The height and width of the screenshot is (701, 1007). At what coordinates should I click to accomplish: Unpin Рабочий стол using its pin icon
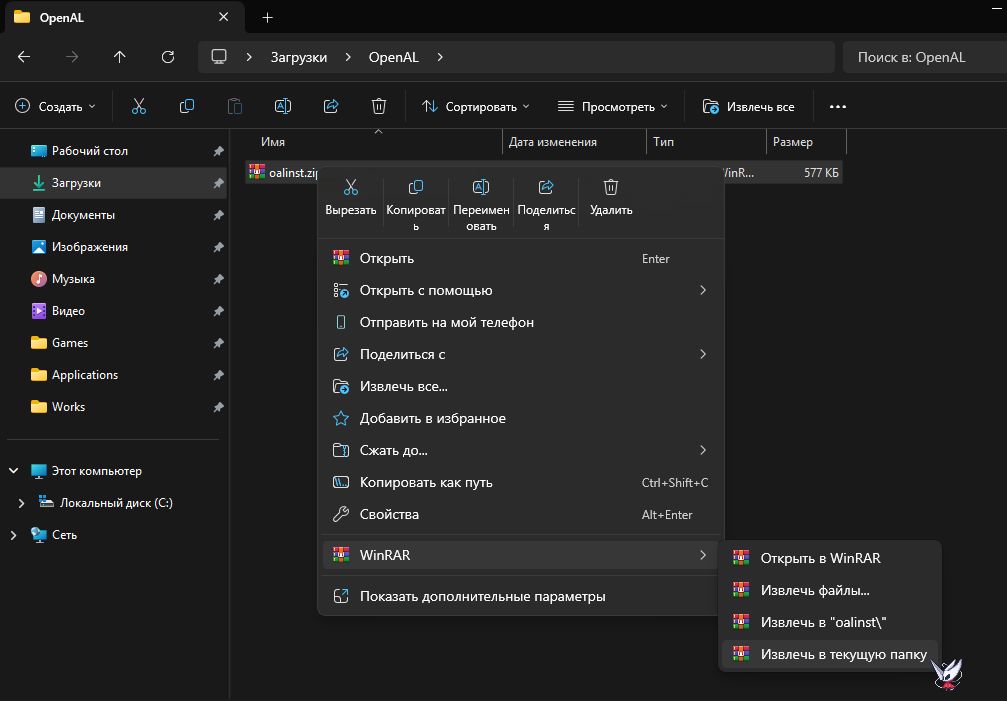click(x=218, y=151)
